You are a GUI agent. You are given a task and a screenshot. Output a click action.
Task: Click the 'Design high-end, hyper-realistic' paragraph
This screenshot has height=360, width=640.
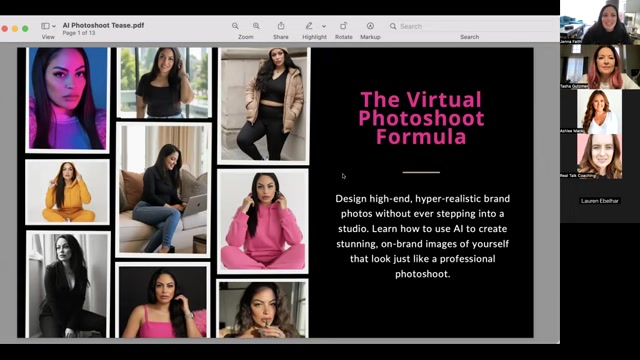pos(422,236)
